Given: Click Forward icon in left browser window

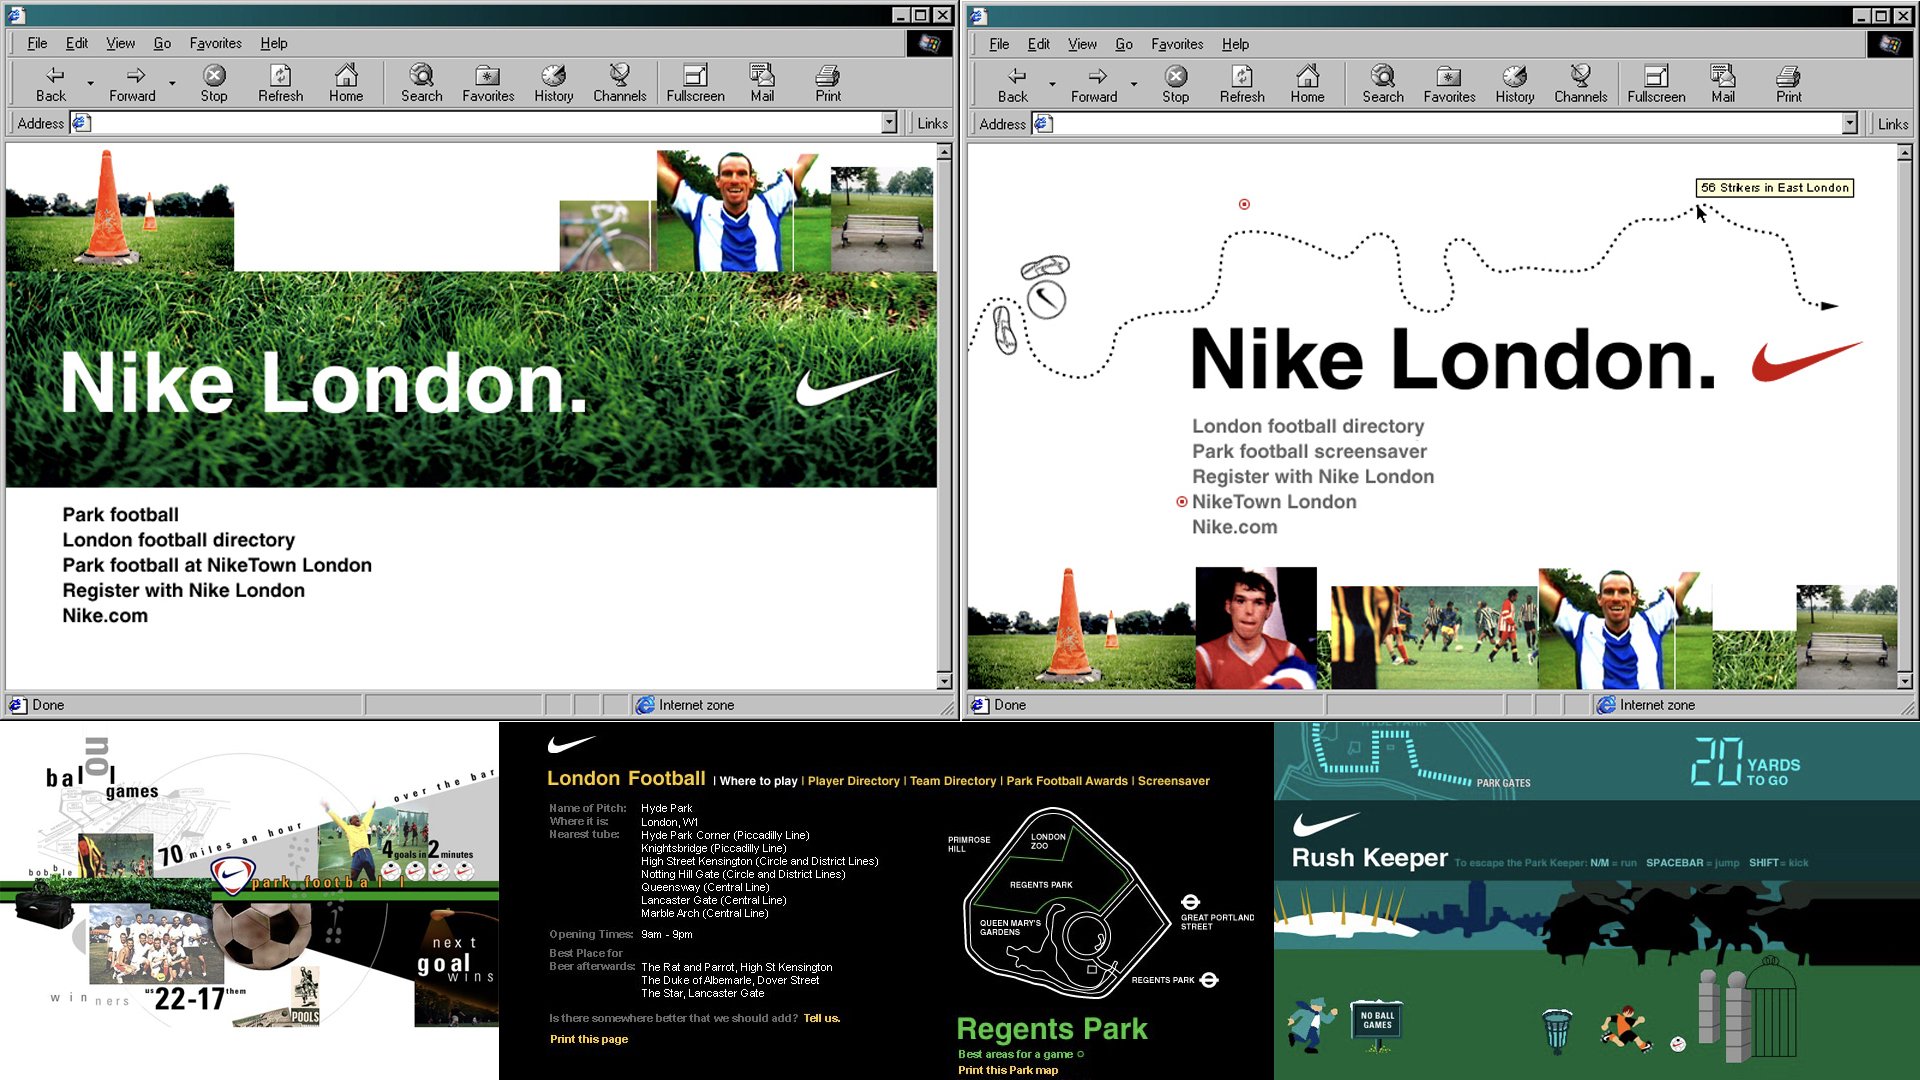Looking at the screenshot, I should 133,84.
